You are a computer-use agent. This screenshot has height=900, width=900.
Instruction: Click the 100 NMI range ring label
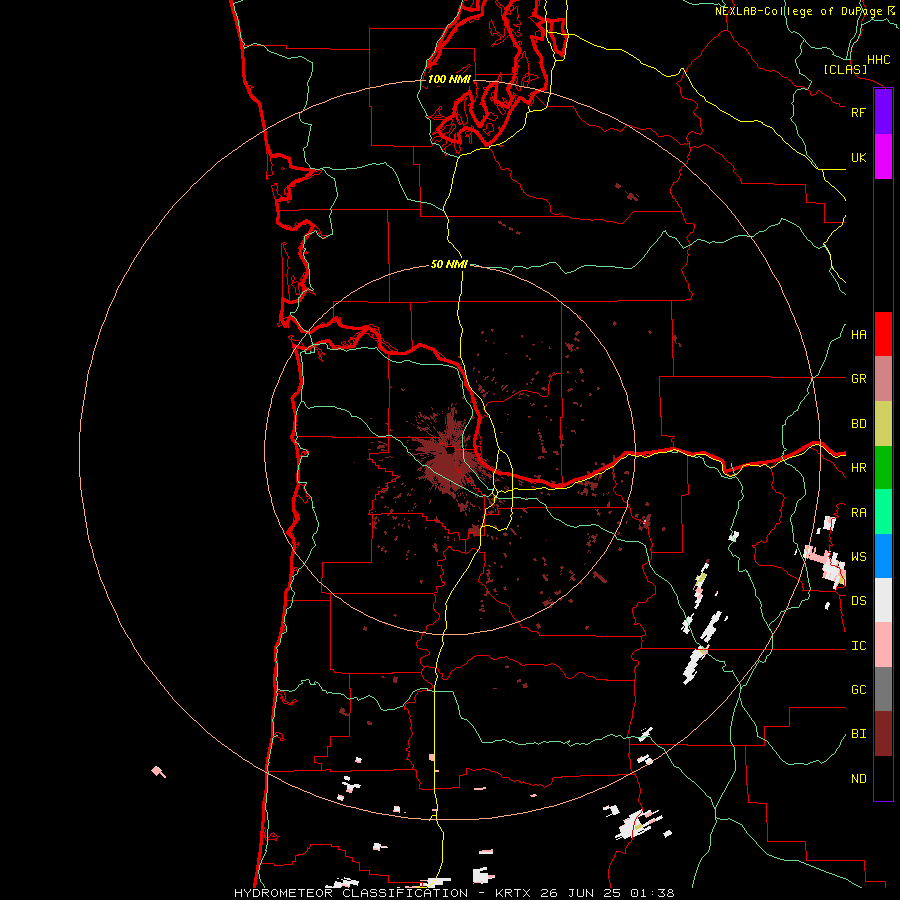pos(449,79)
